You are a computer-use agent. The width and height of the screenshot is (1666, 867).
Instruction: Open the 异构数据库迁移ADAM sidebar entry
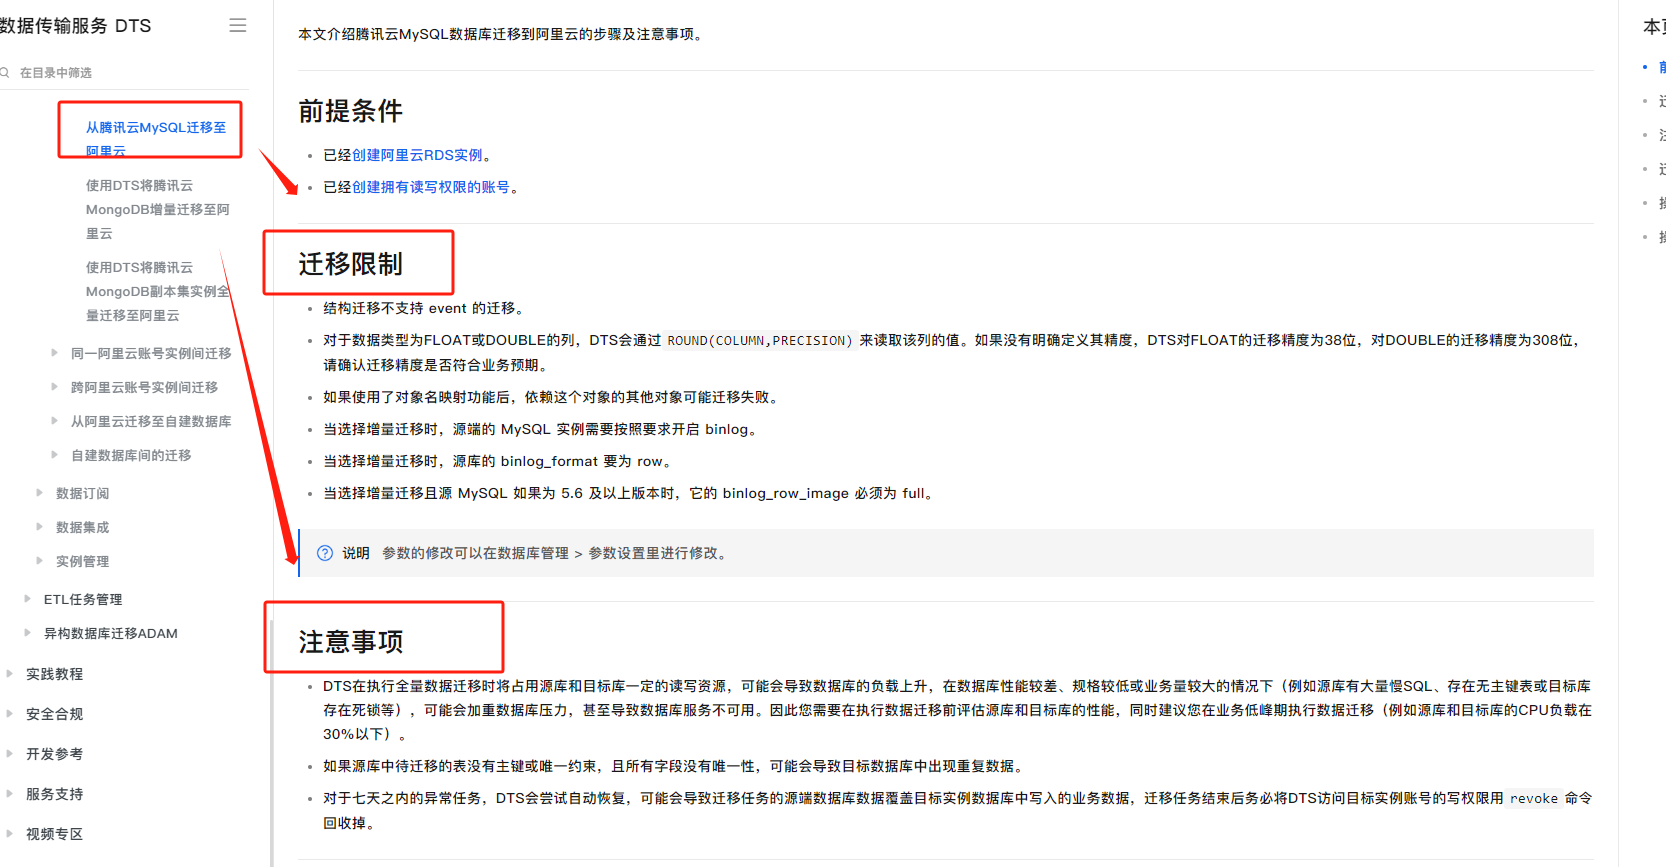click(111, 633)
